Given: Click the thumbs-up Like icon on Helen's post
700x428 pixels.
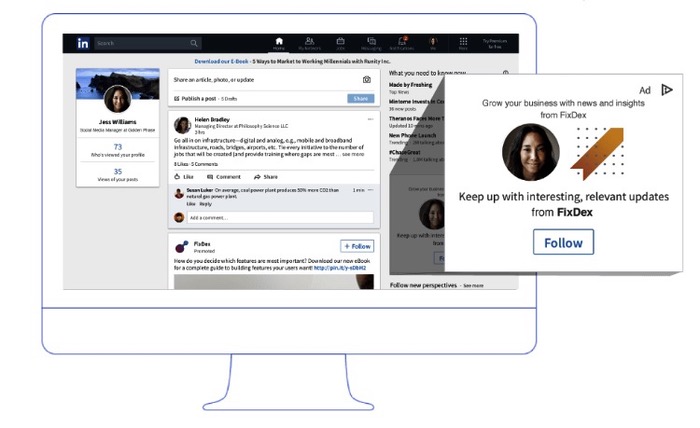Looking at the screenshot, I should click(177, 177).
